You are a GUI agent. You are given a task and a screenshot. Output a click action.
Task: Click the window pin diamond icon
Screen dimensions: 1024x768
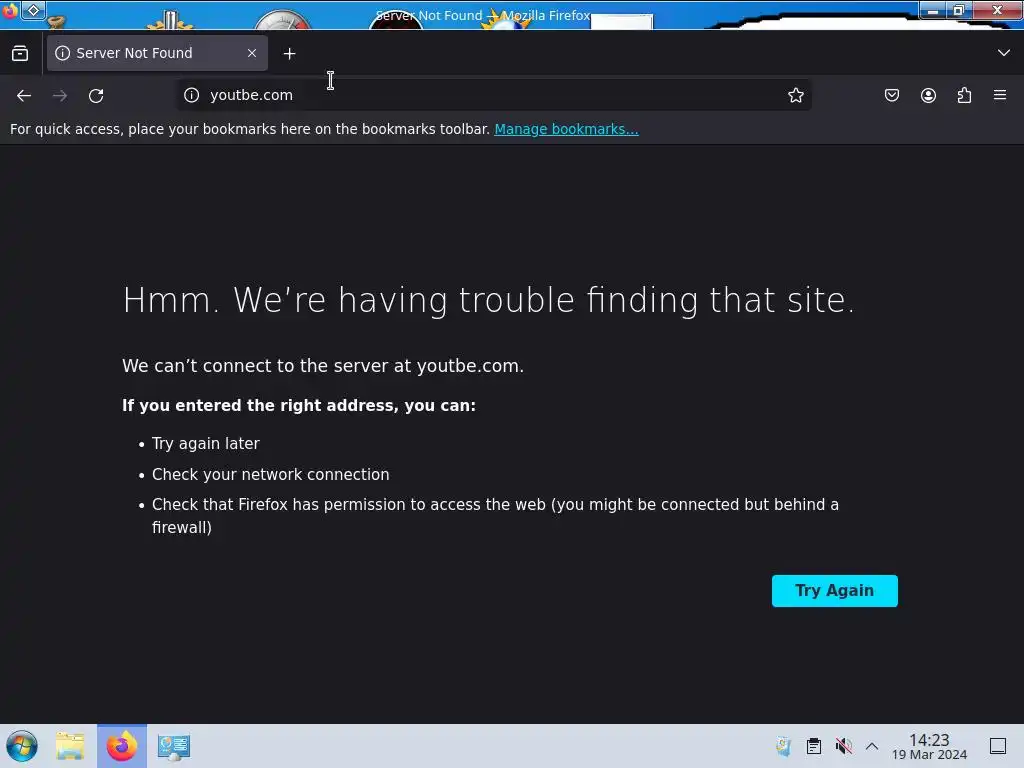coord(33,10)
